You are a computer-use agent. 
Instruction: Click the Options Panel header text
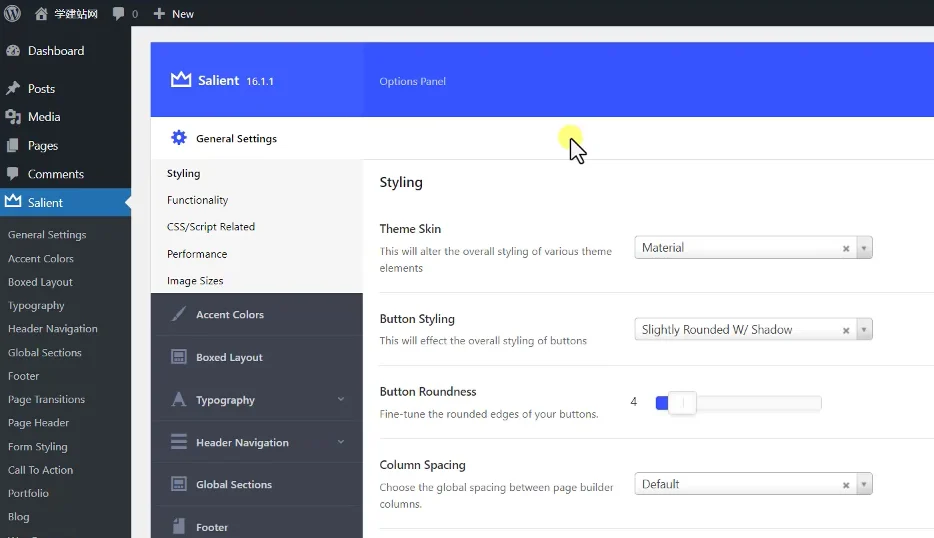412,81
